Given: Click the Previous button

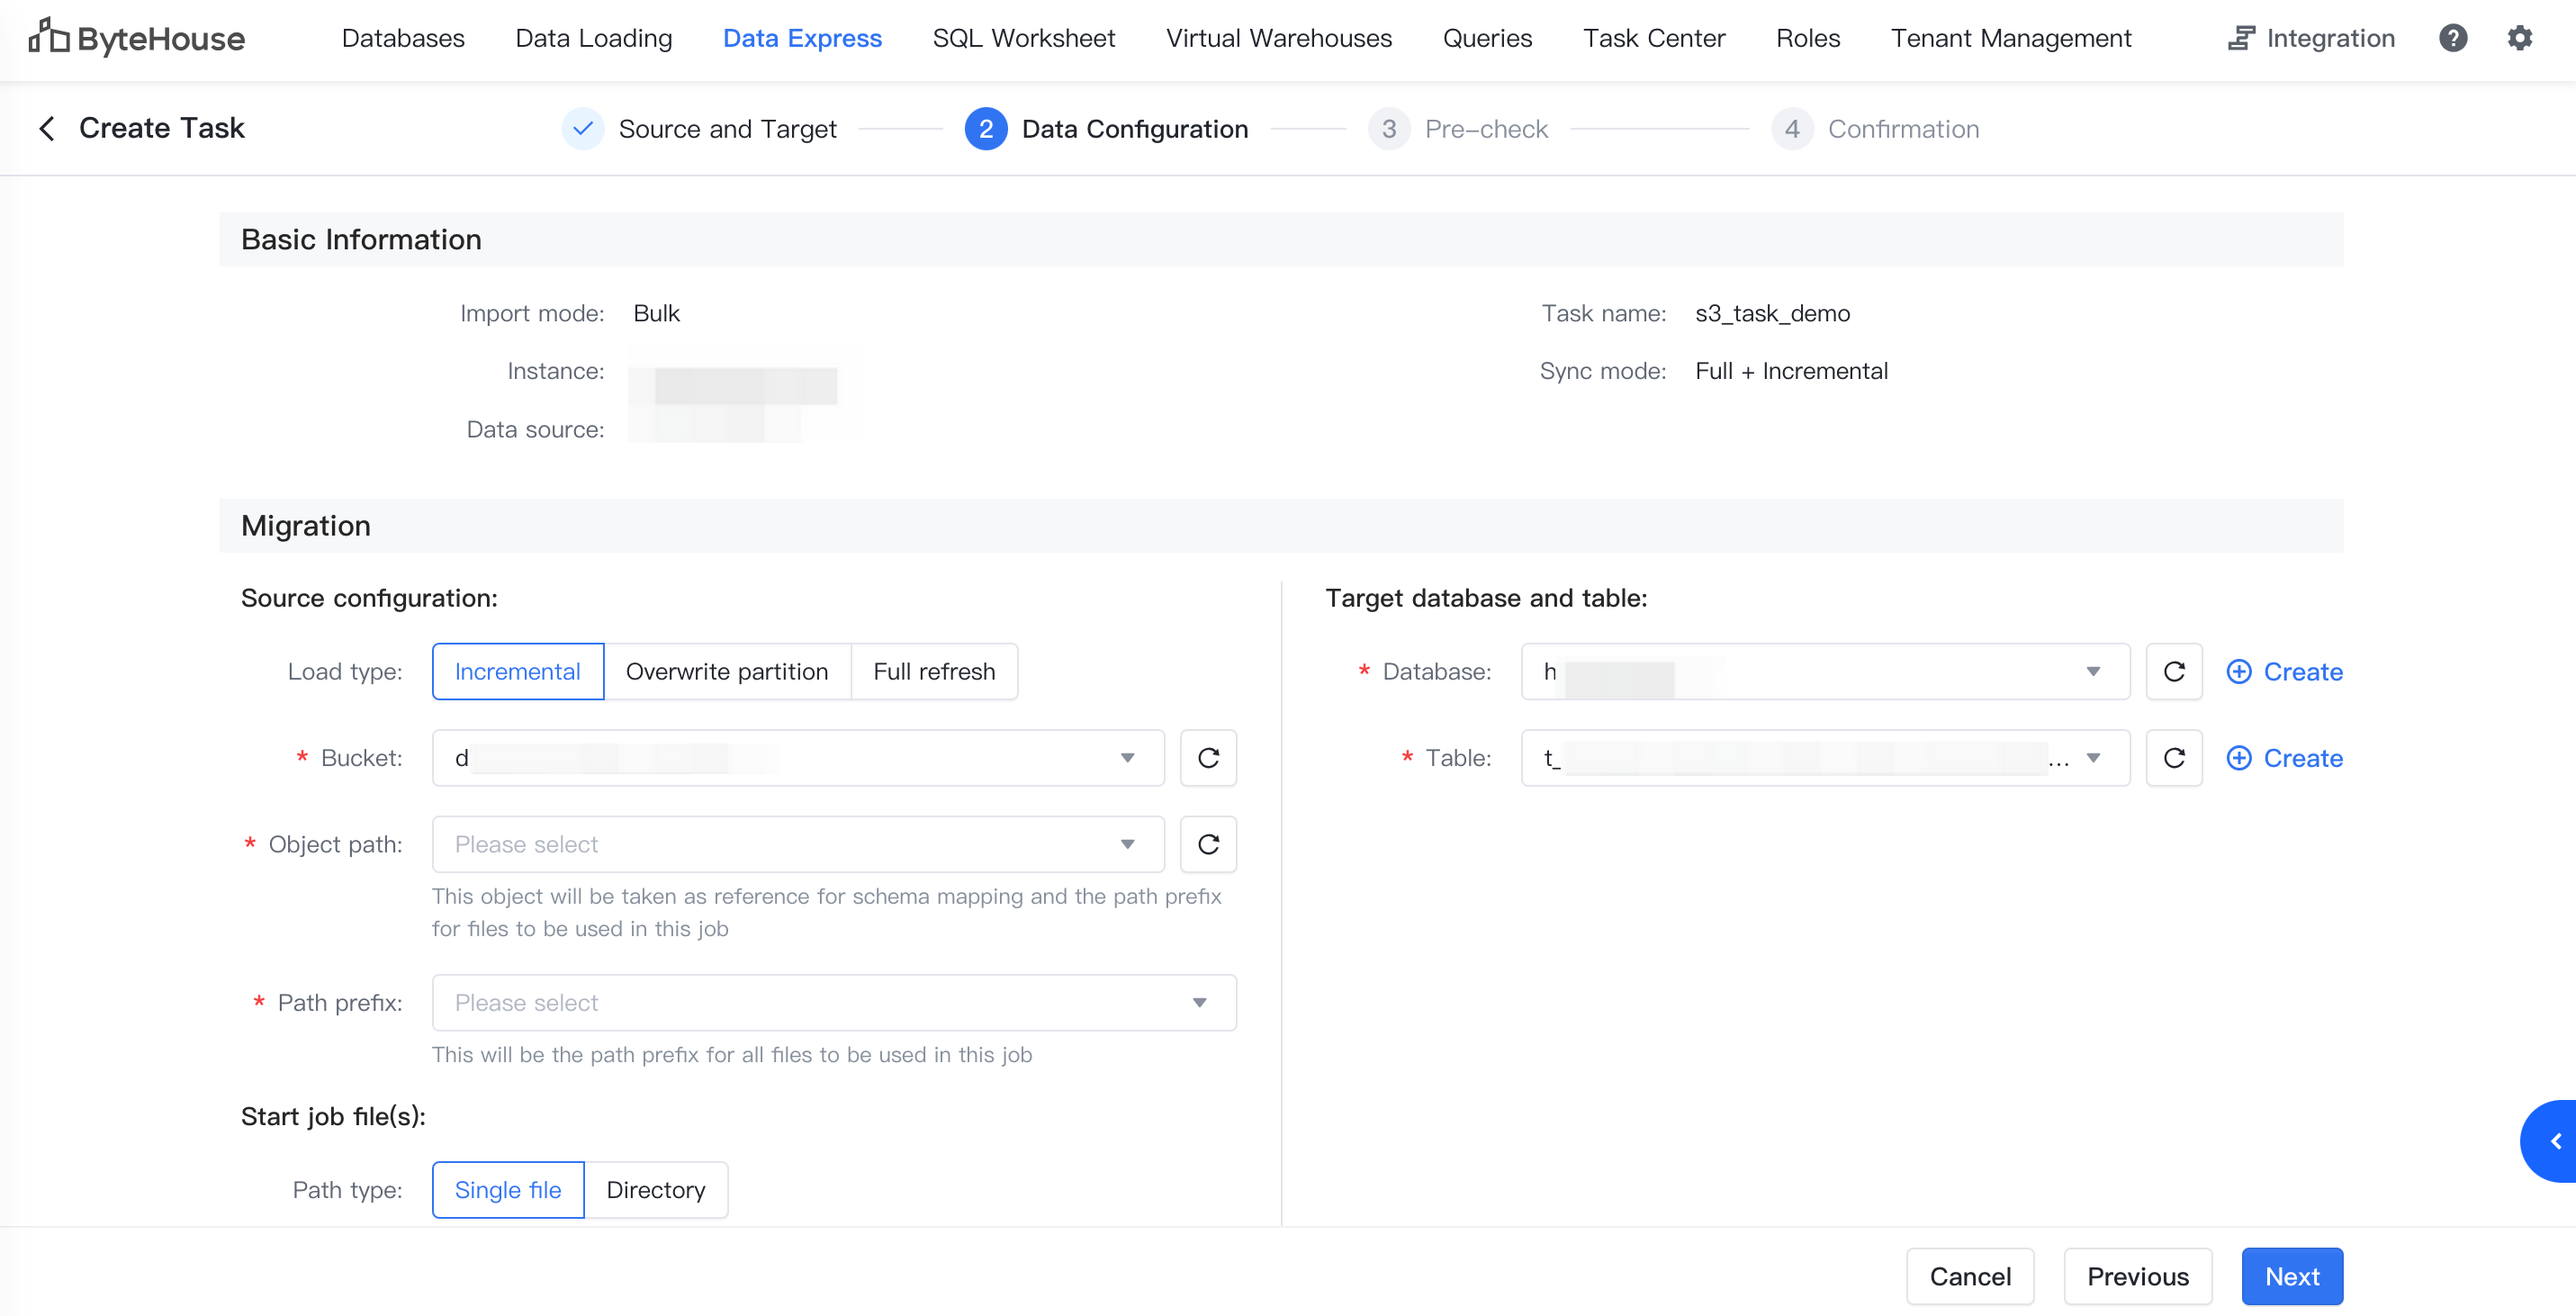Looking at the screenshot, I should (2138, 1276).
